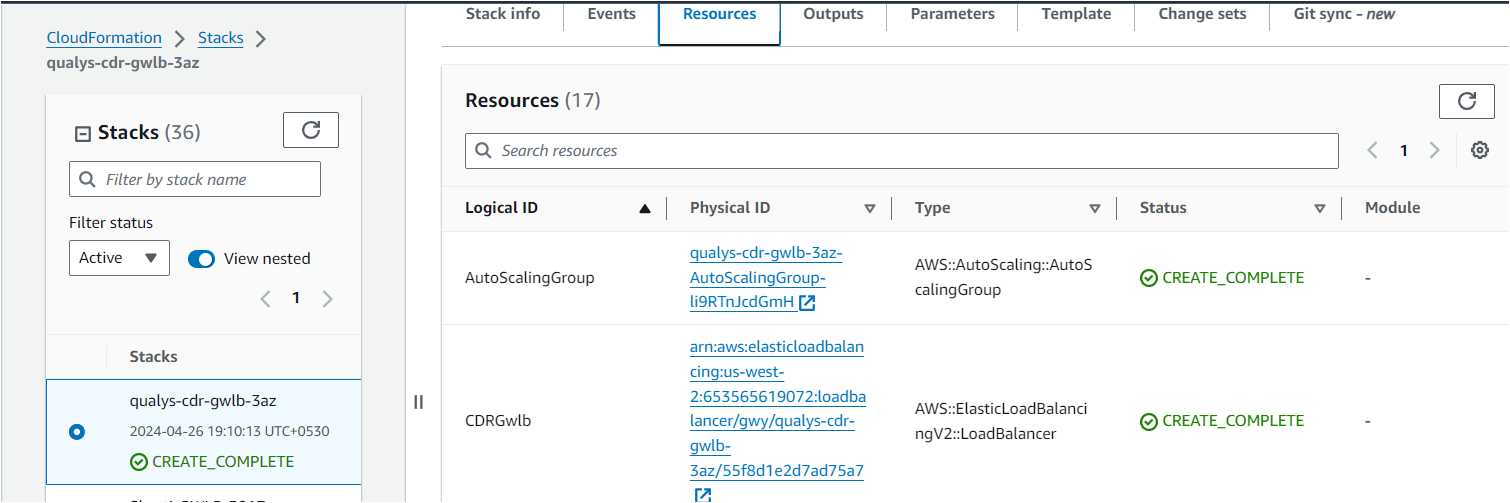Select the Resources tab
Image resolution: width=1510 pixels, height=503 pixels.
tap(719, 16)
